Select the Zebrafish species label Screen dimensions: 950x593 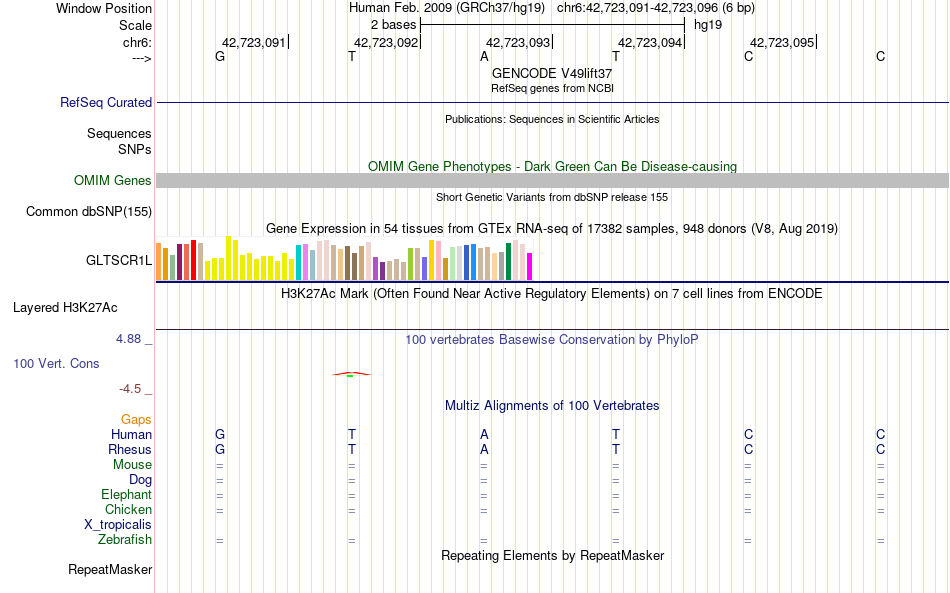click(125, 539)
